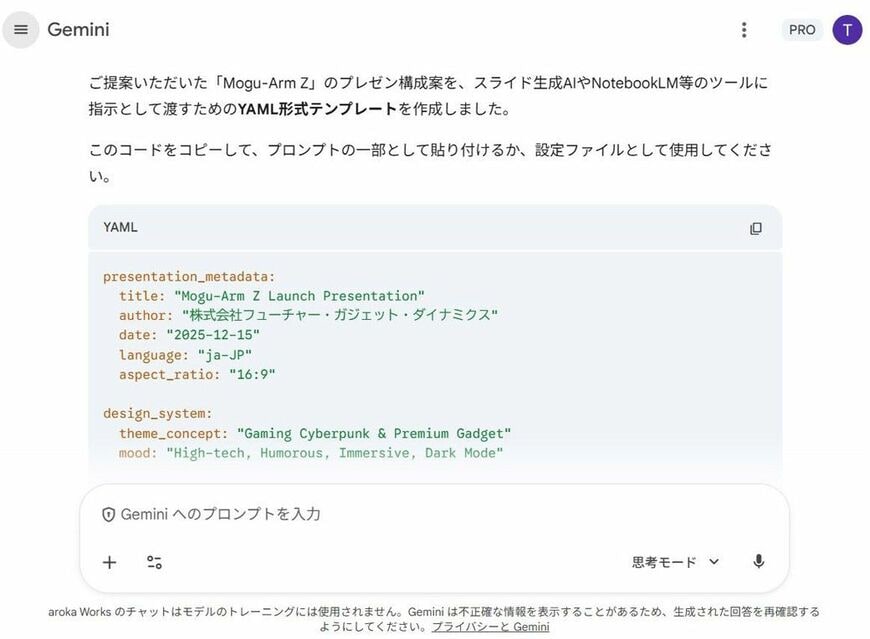Open the account menu via the T avatar
Image resolution: width=870 pixels, height=639 pixels.
tap(847, 29)
